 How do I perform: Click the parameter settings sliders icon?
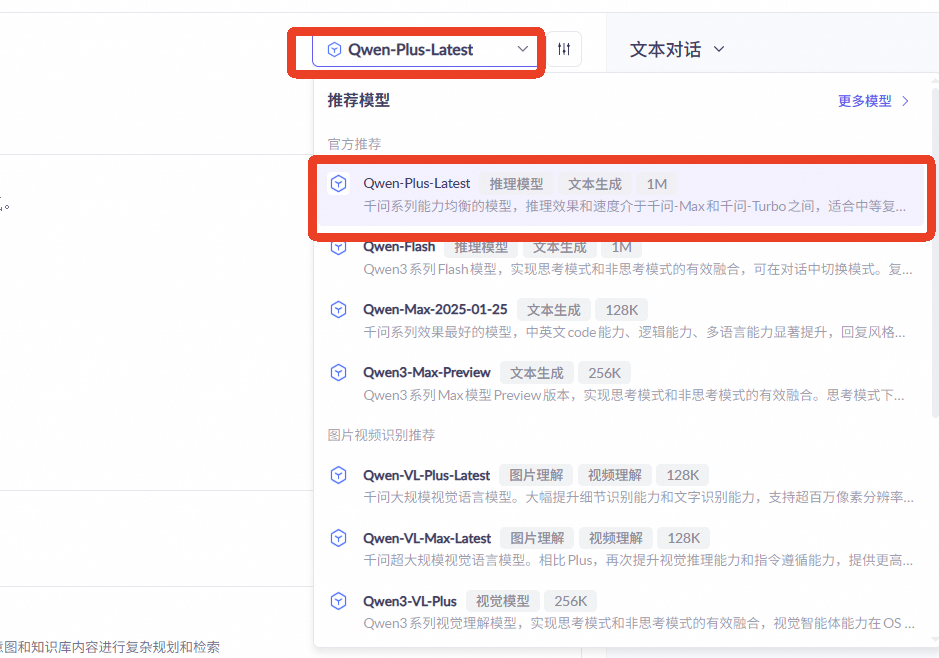pos(564,49)
